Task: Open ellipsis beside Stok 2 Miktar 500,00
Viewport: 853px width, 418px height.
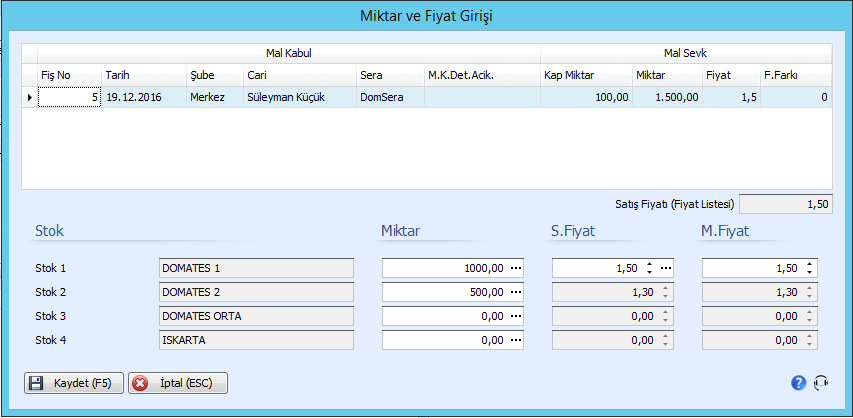Action: click(x=516, y=292)
